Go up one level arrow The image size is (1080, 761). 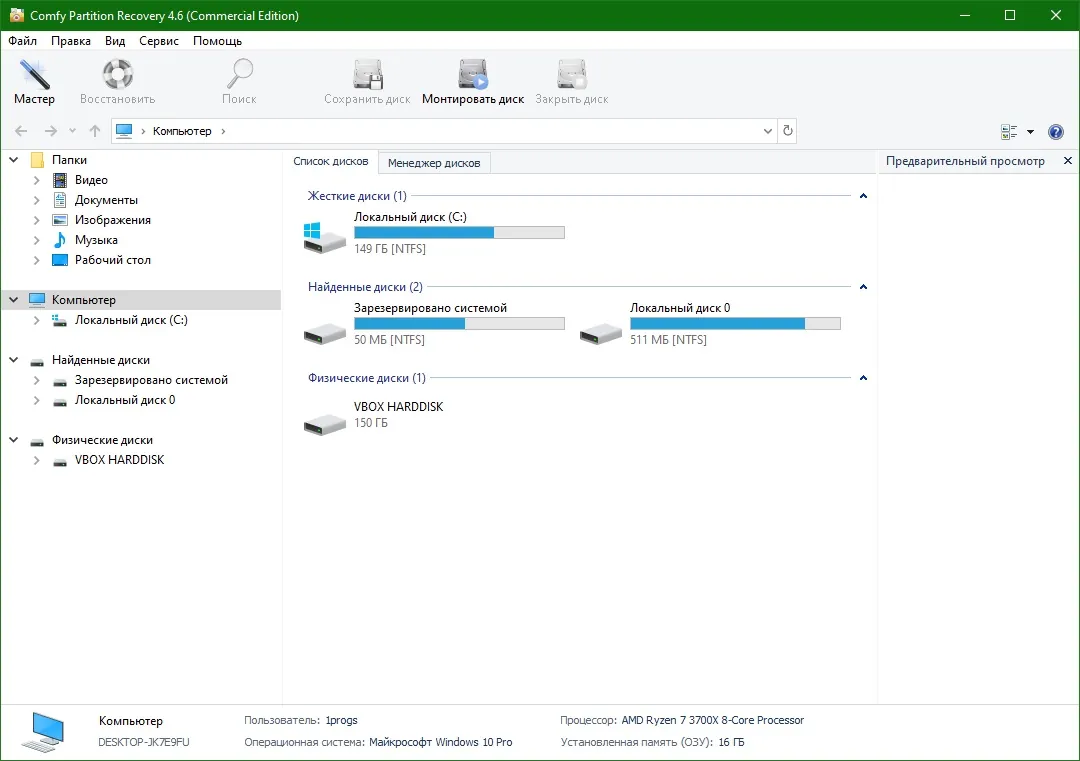tap(95, 131)
